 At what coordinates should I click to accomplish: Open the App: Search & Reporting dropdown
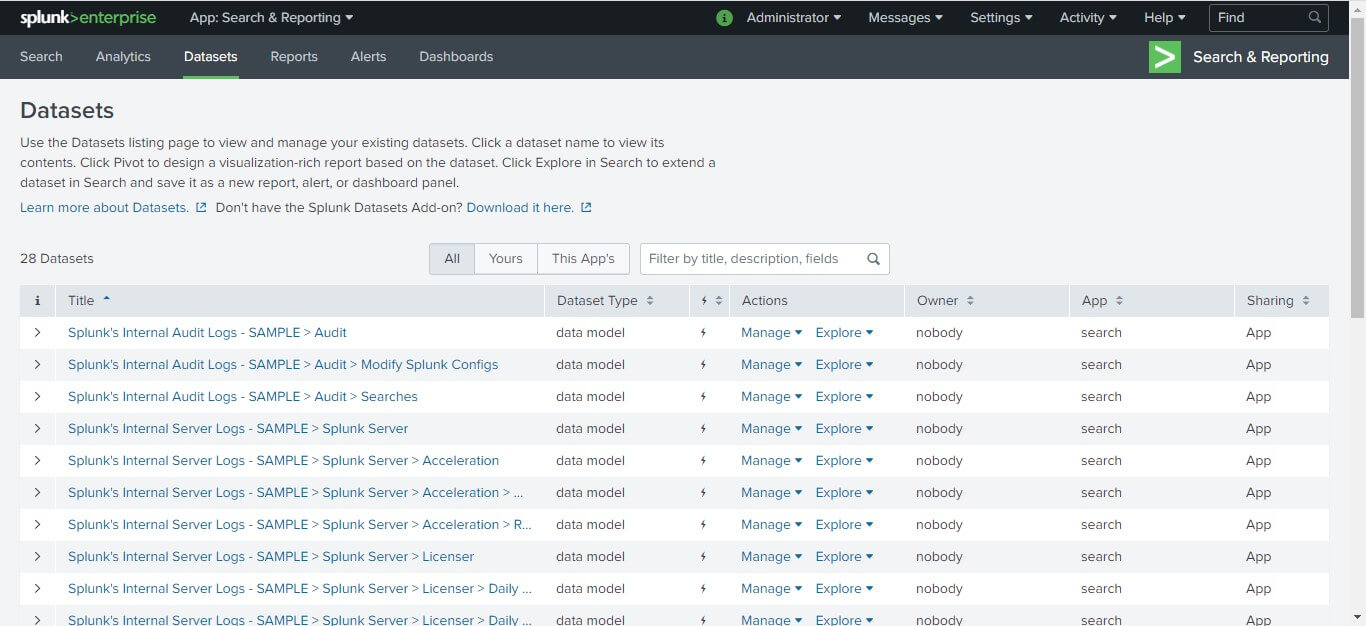(x=271, y=18)
